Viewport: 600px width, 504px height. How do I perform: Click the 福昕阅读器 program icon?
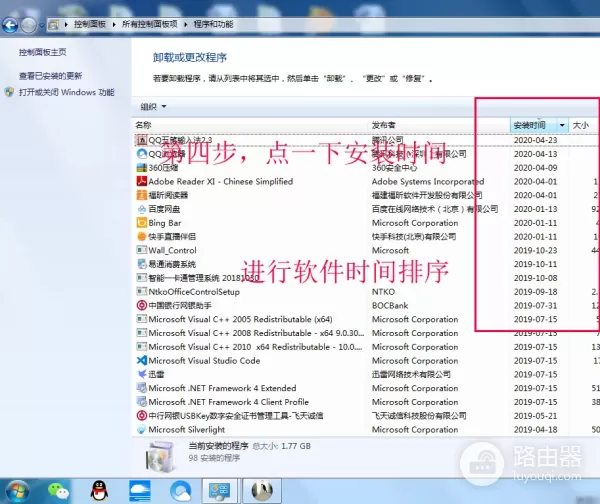tap(142, 195)
